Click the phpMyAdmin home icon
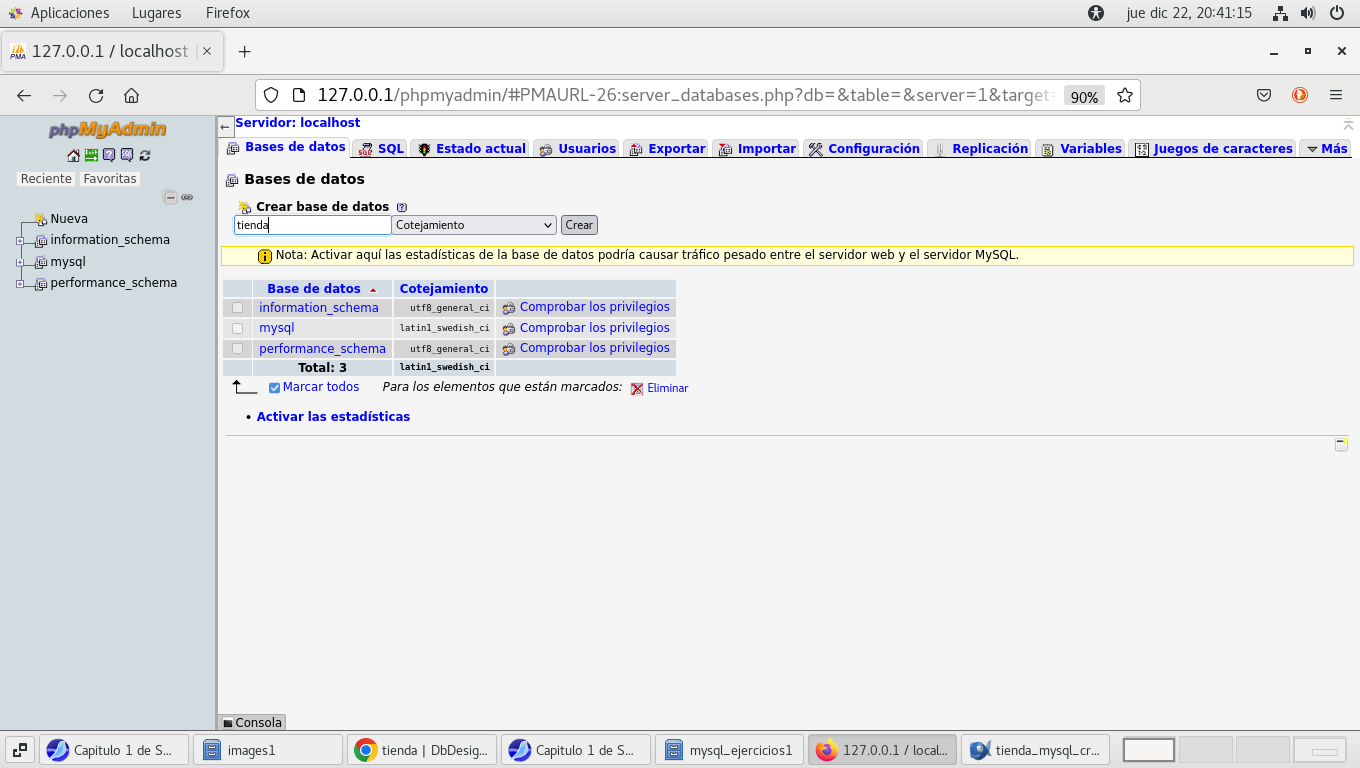The width and height of the screenshot is (1360, 768). pyautogui.click(x=73, y=155)
